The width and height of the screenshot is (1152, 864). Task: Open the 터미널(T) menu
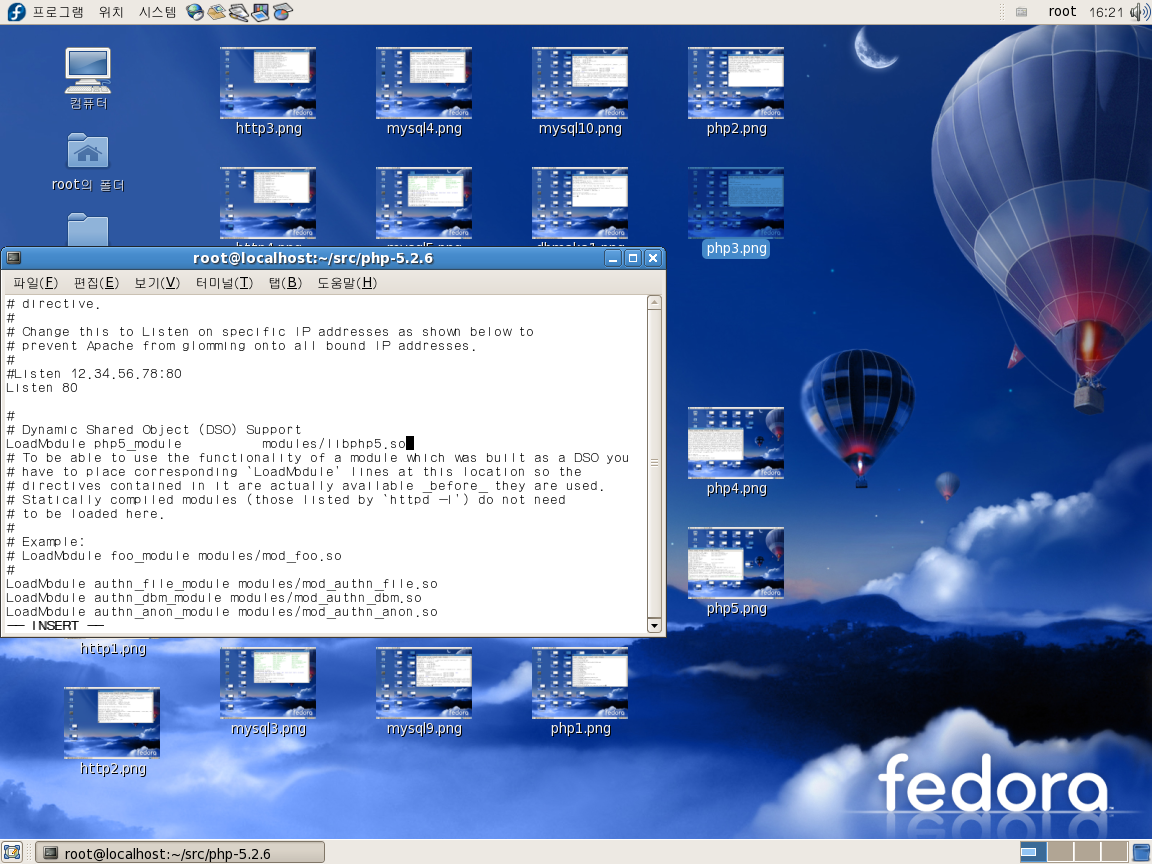pos(224,283)
